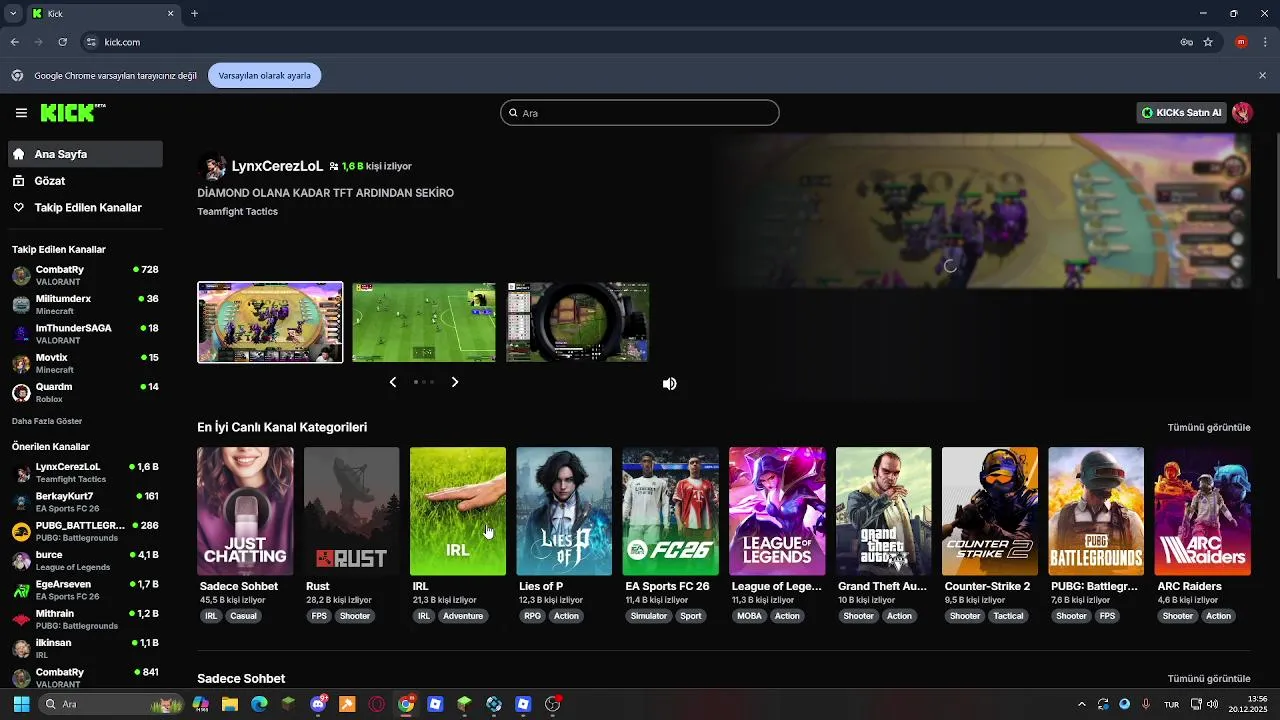Open the PUBG Battlegrounds category card
The width and height of the screenshot is (1280, 720).
[1096, 511]
